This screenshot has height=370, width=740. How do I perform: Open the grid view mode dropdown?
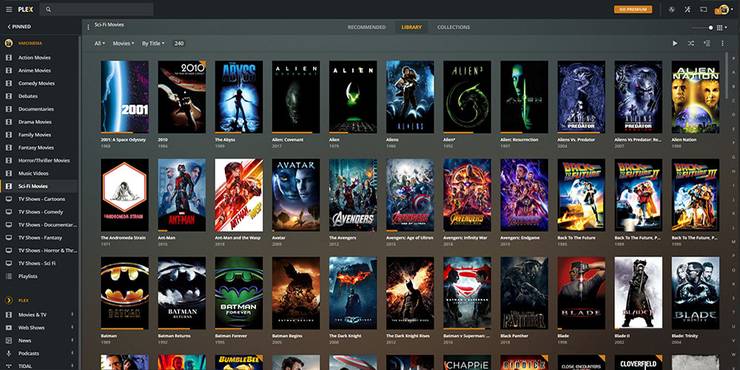coord(722,28)
